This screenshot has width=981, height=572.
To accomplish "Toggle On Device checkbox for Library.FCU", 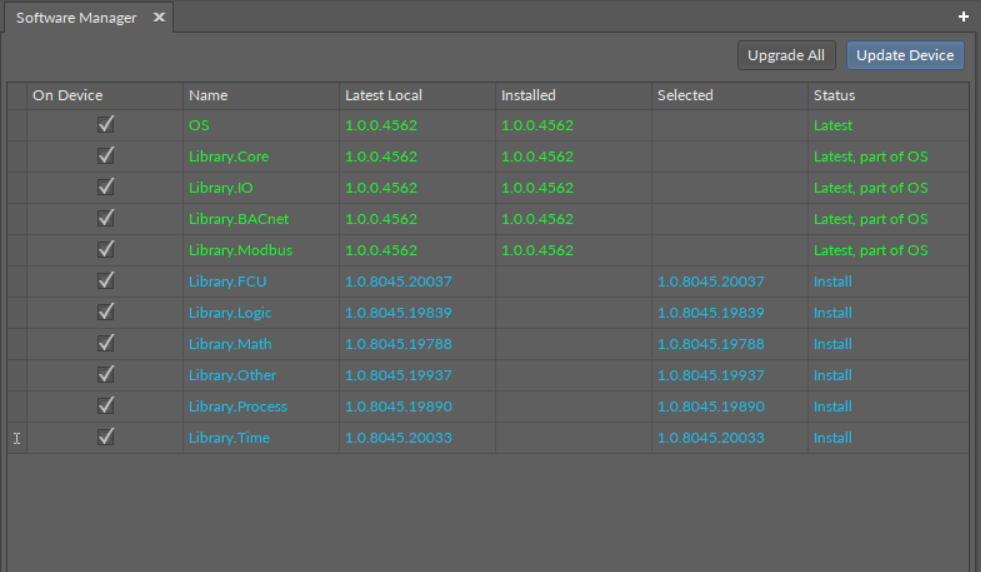I will coord(105,281).
